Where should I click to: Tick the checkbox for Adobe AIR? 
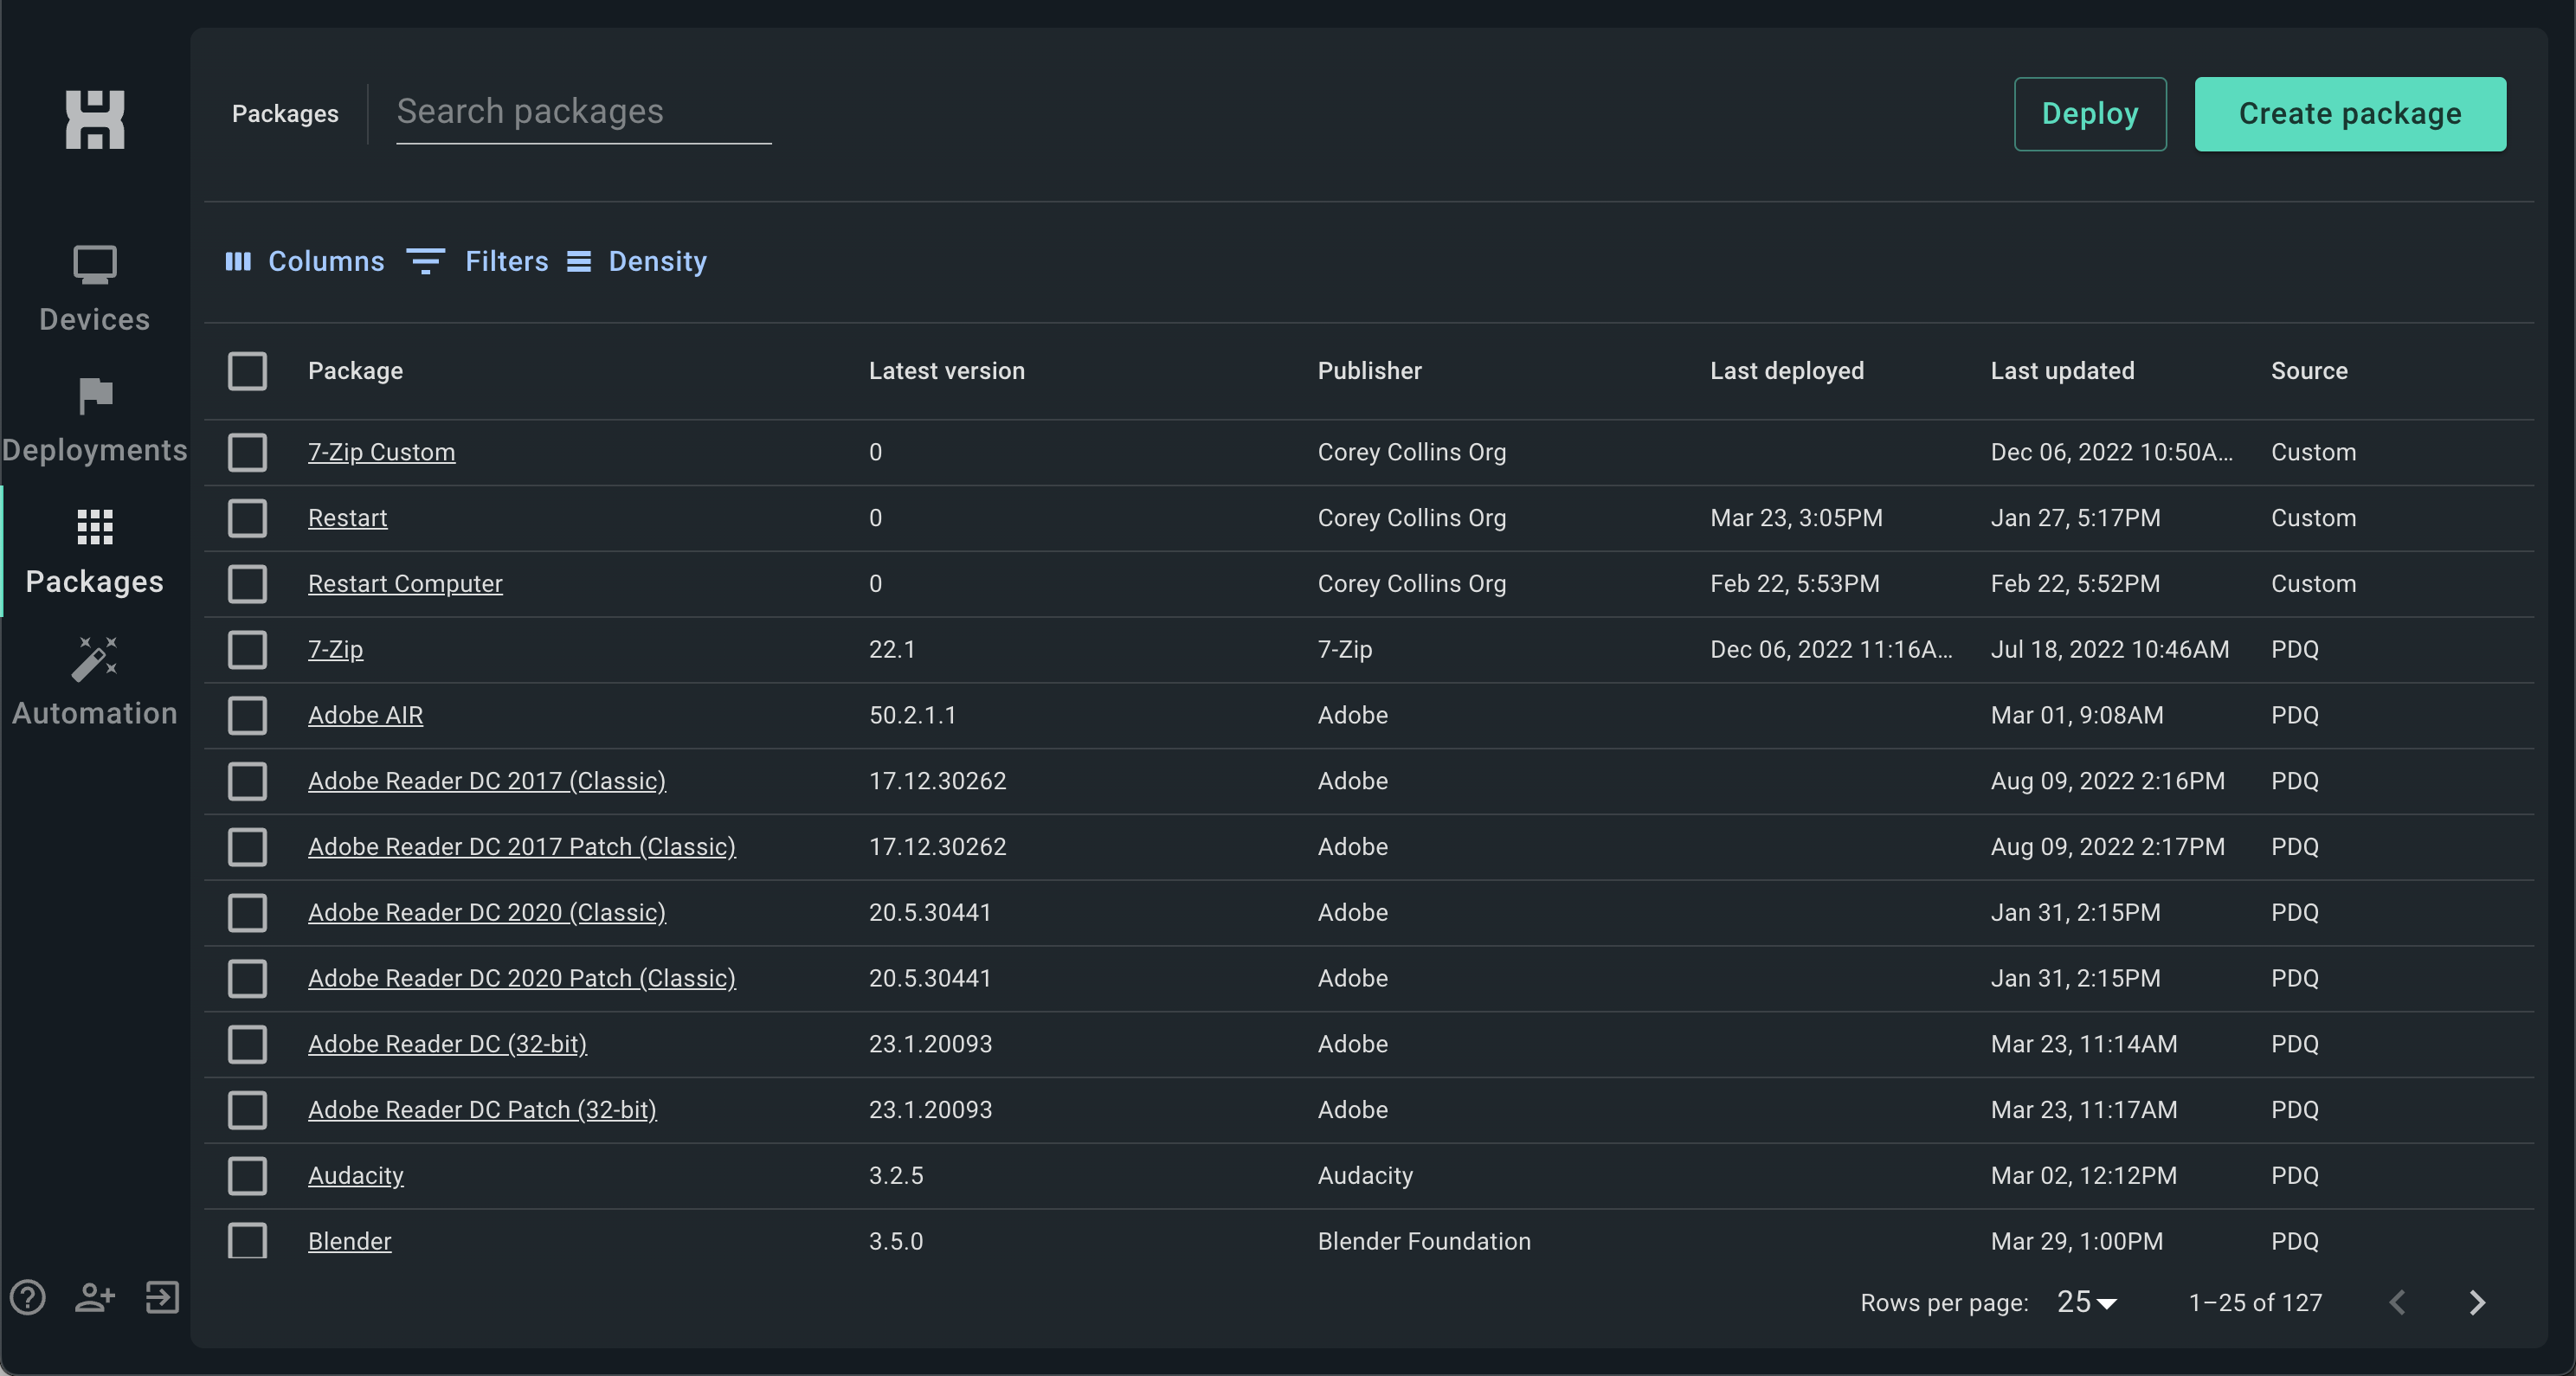[247, 715]
